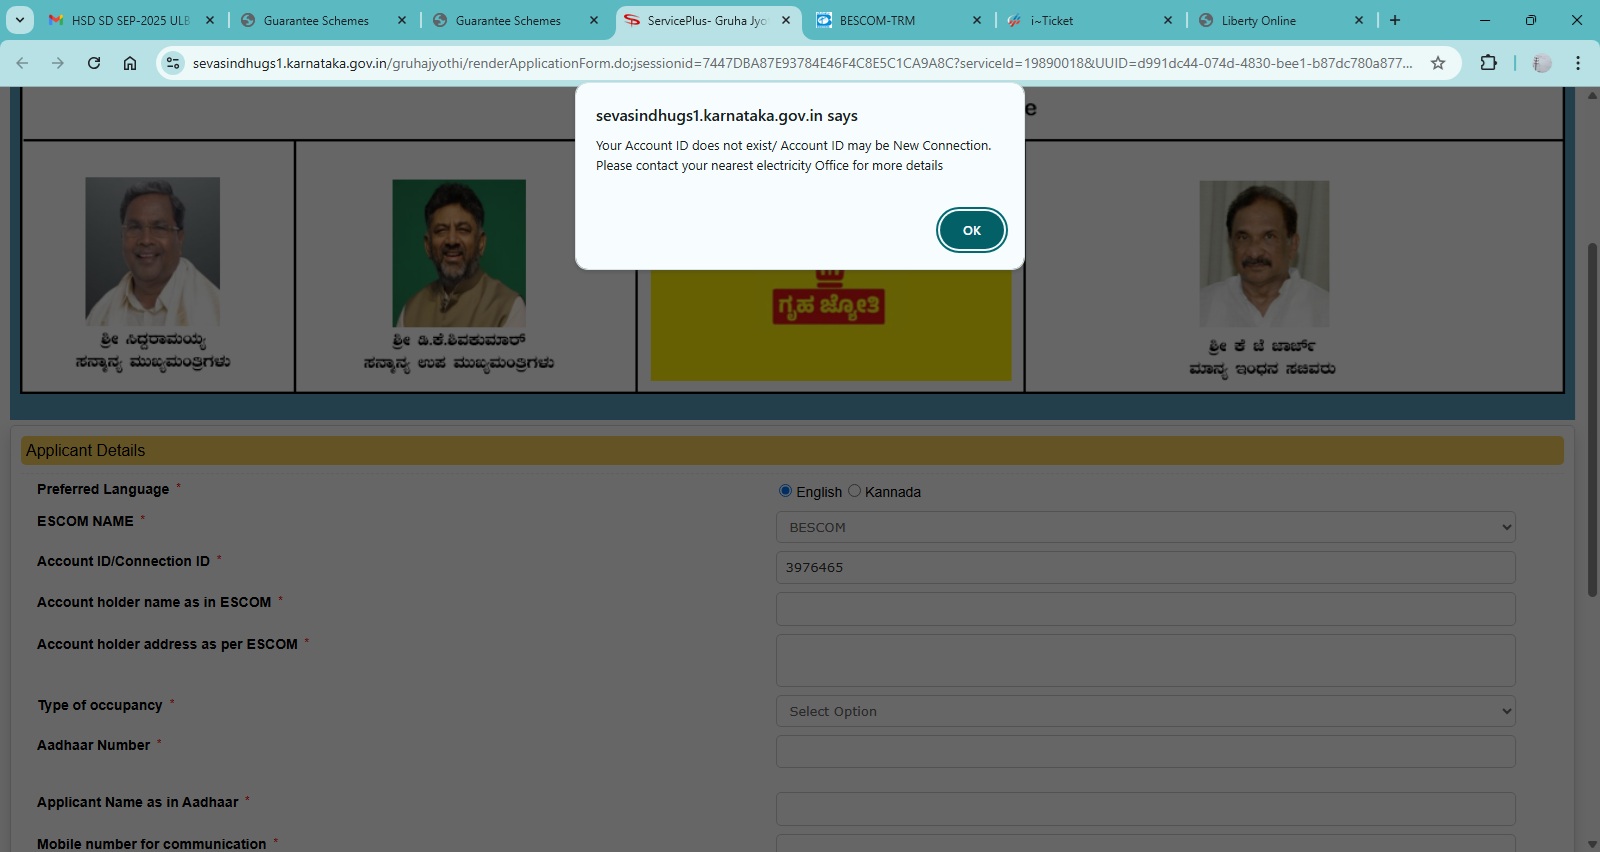The image size is (1600, 852).
Task: Select Kannada as preferred language
Action: point(854,491)
